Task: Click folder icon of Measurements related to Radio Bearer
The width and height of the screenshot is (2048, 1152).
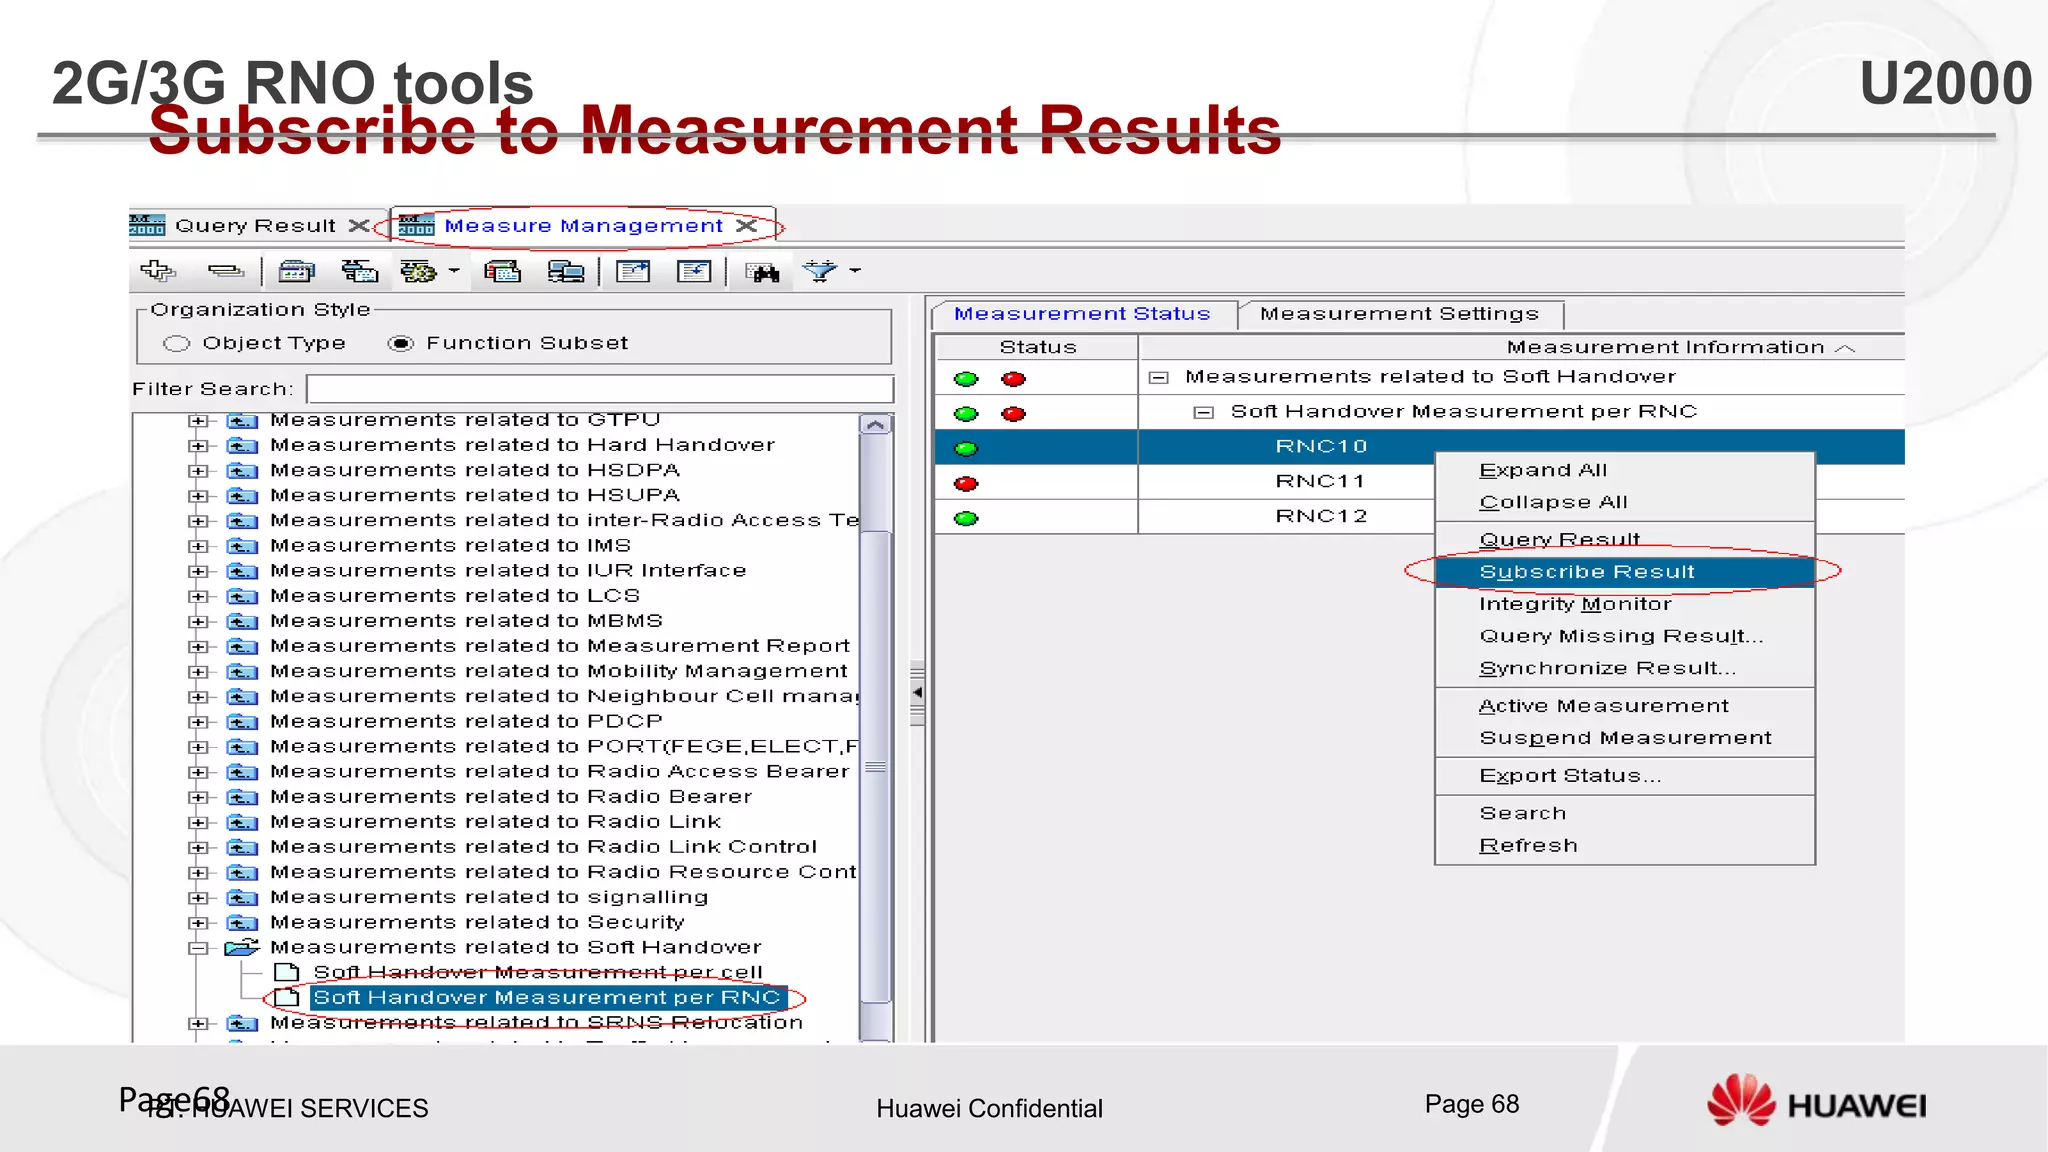Action: coord(242,797)
